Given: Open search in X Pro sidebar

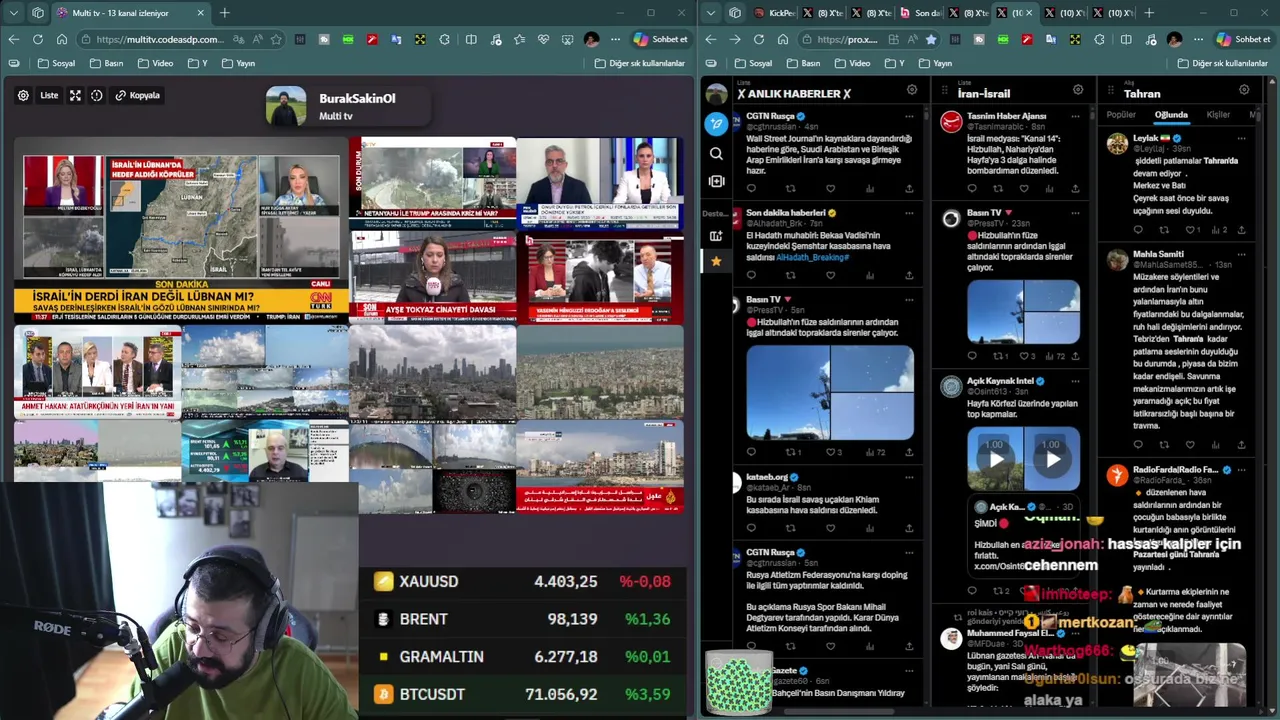Looking at the screenshot, I should tap(716, 154).
